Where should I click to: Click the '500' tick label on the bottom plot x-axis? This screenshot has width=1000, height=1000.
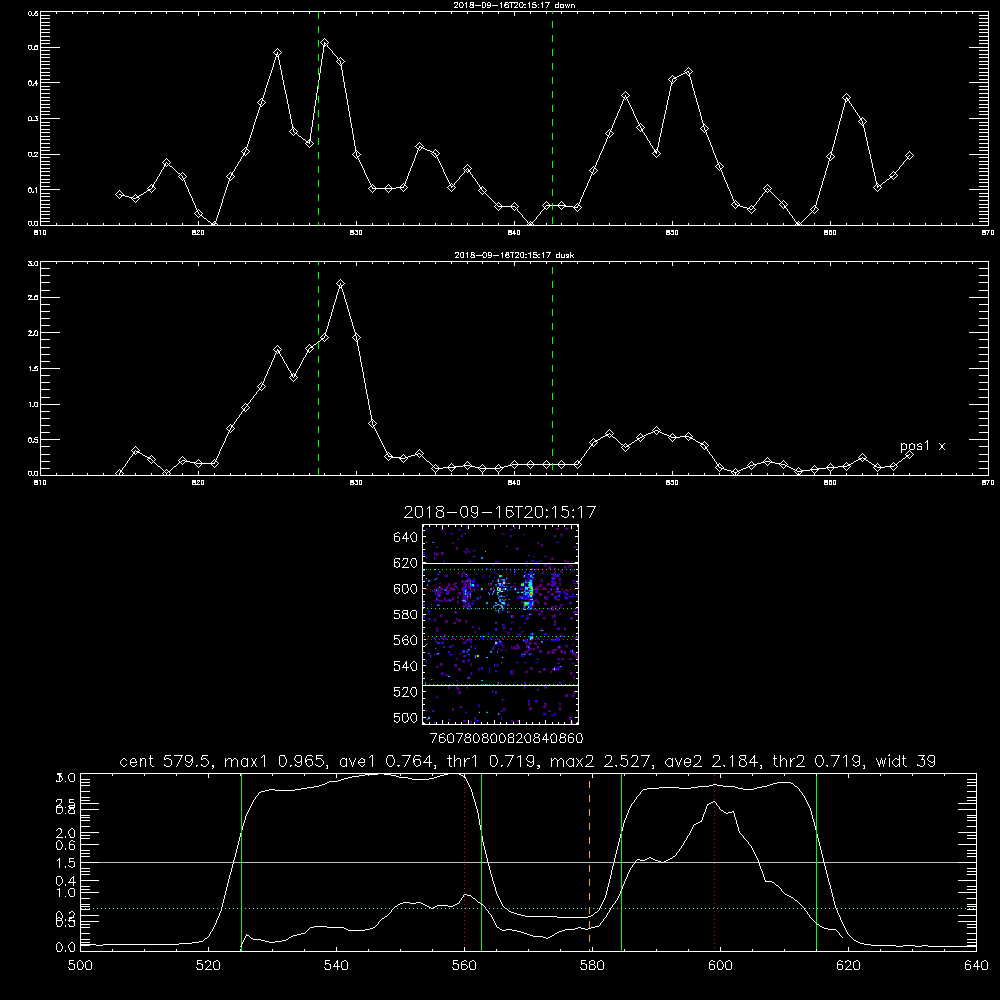pos(80,966)
